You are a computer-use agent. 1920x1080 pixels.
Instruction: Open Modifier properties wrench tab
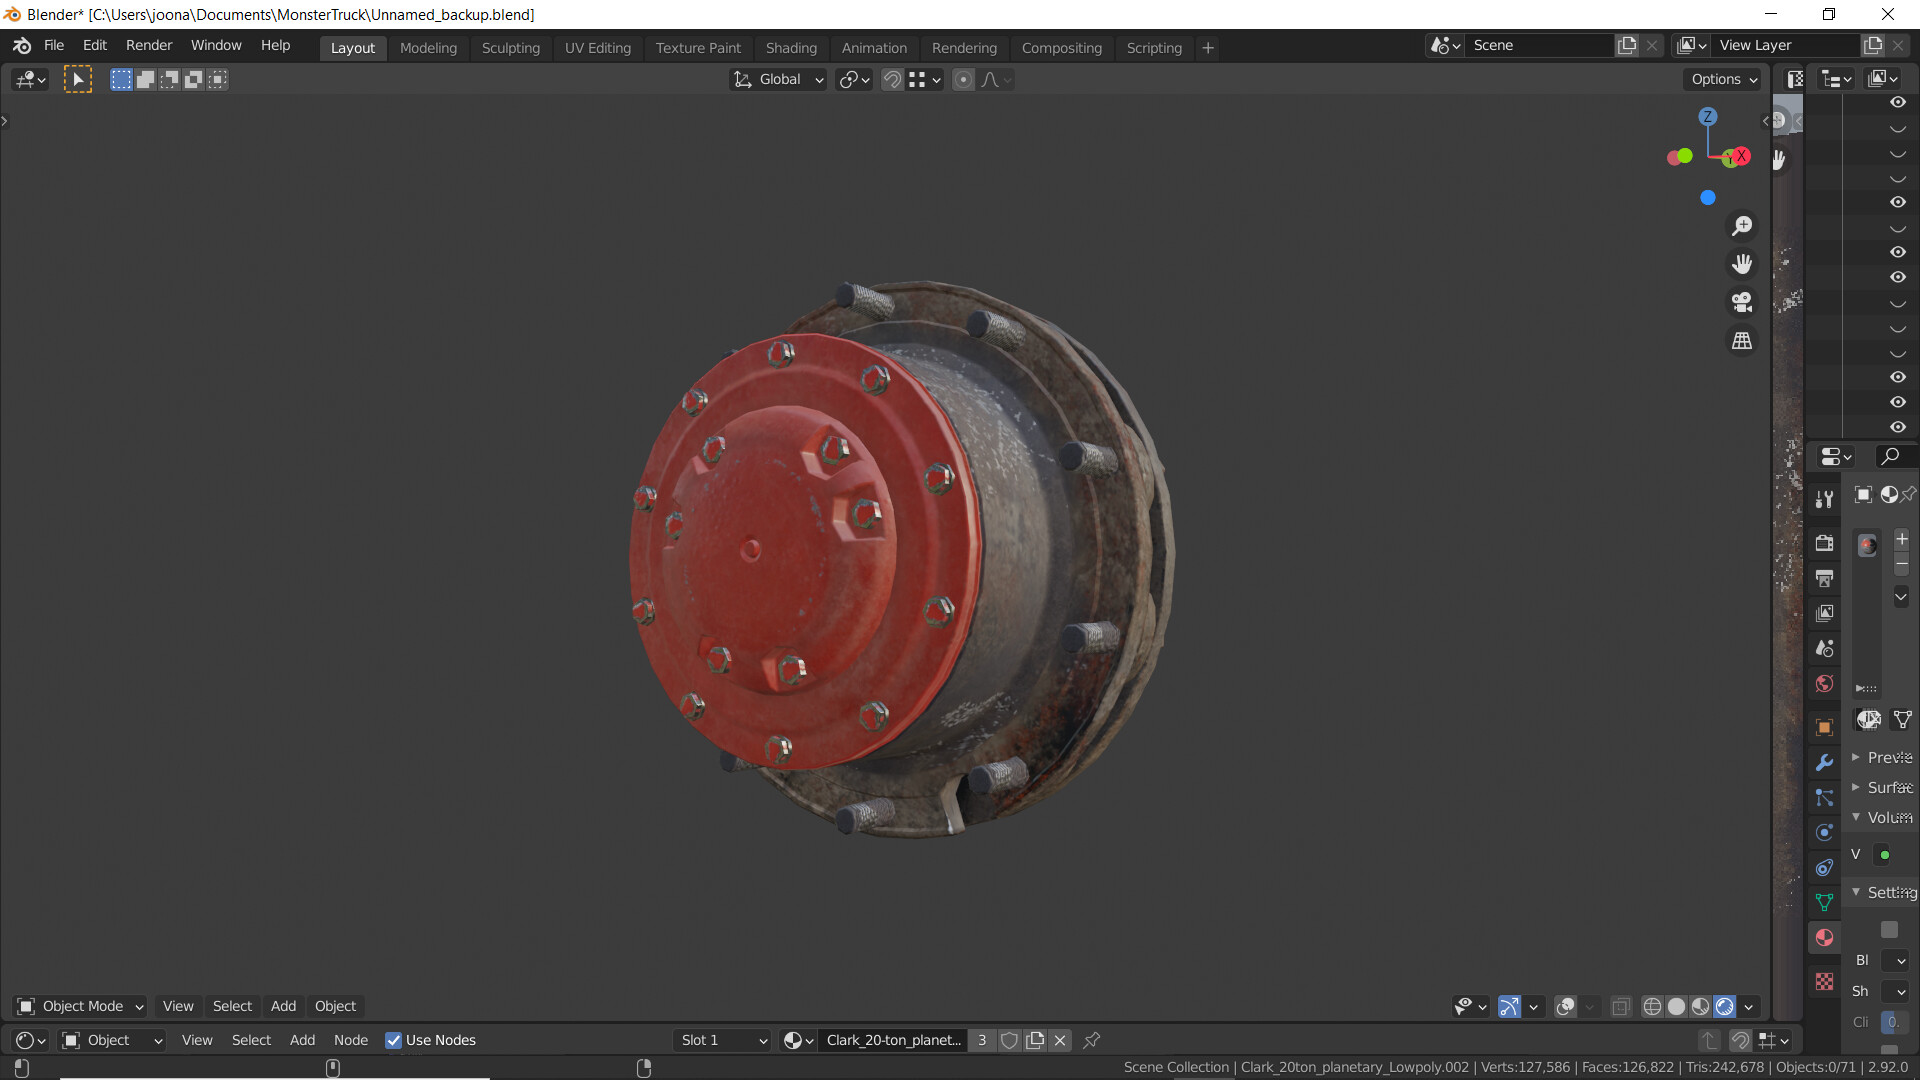pos(1825,762)
